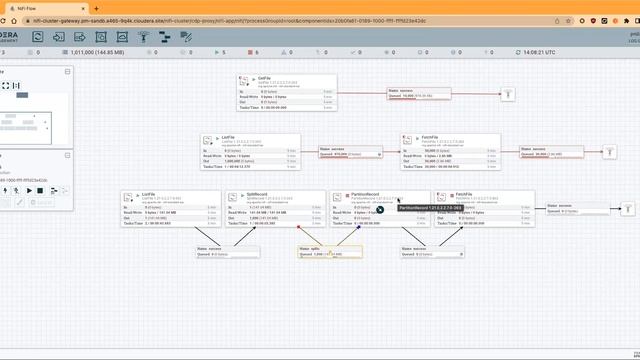The width and height of the screenshot is (640, 360).
Task: Click the Stop square button in Operate
Action: (40, 191)
